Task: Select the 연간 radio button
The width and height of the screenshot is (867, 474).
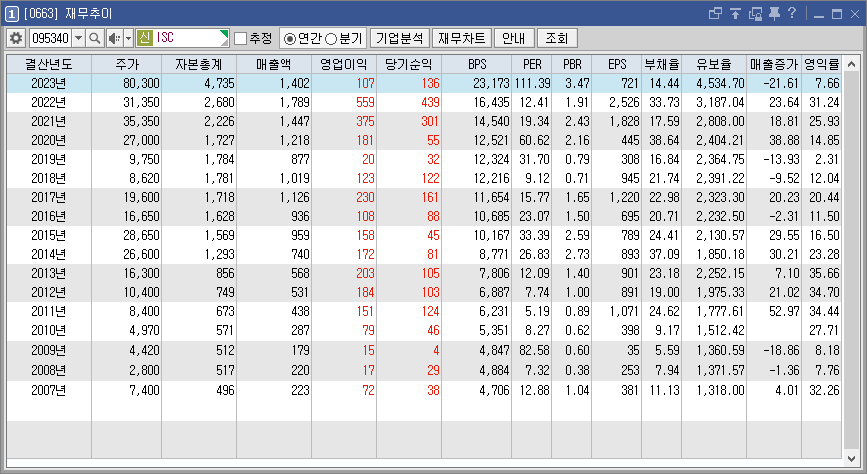Action: pyautogui.click(x=289, y=39)
